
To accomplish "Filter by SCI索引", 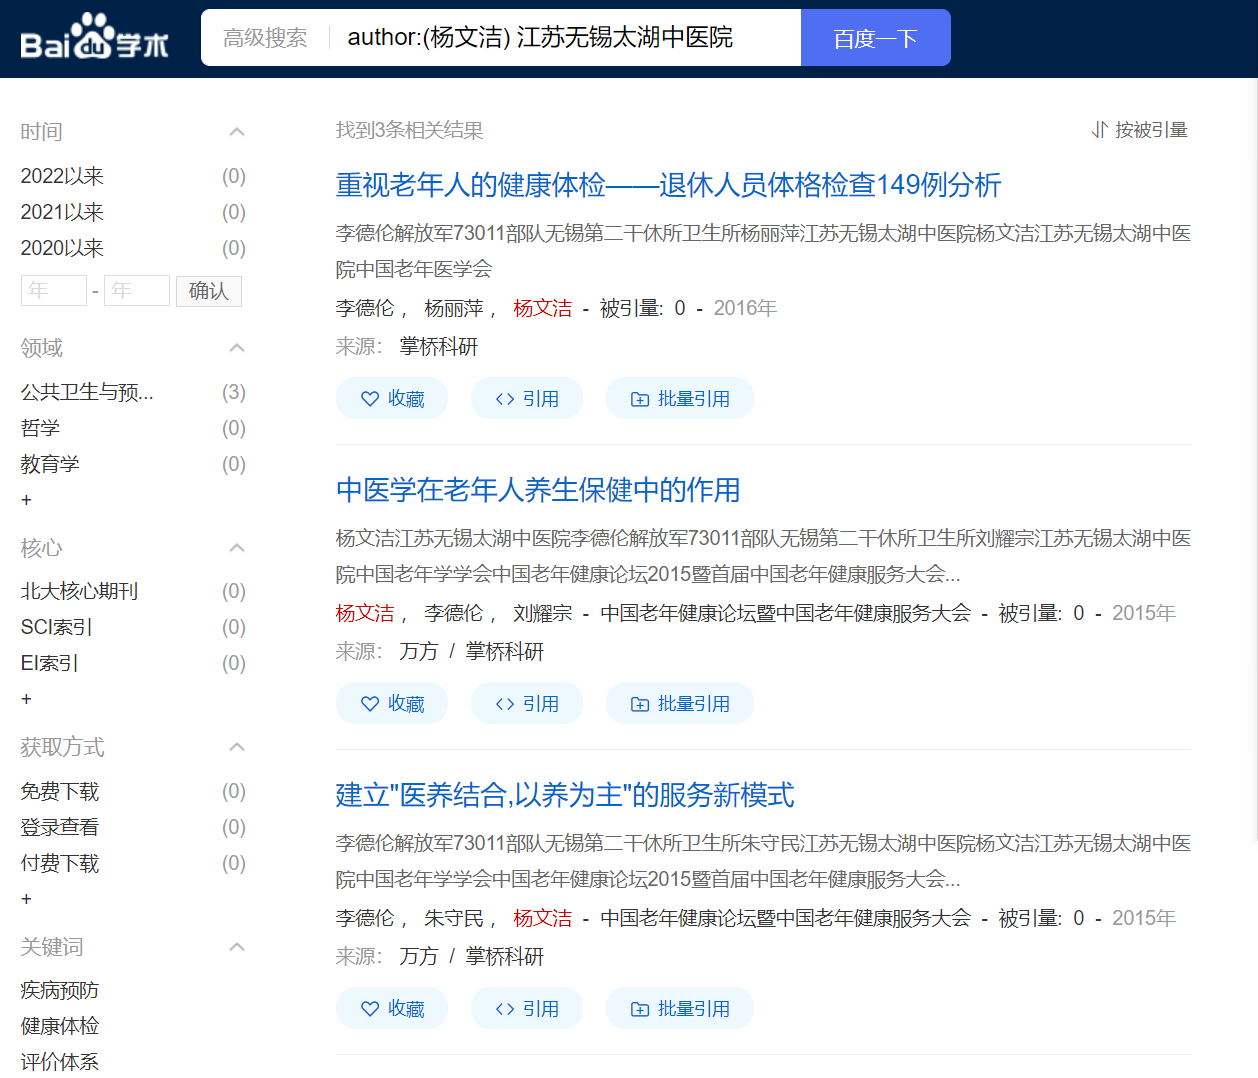I will coord(56,627).
